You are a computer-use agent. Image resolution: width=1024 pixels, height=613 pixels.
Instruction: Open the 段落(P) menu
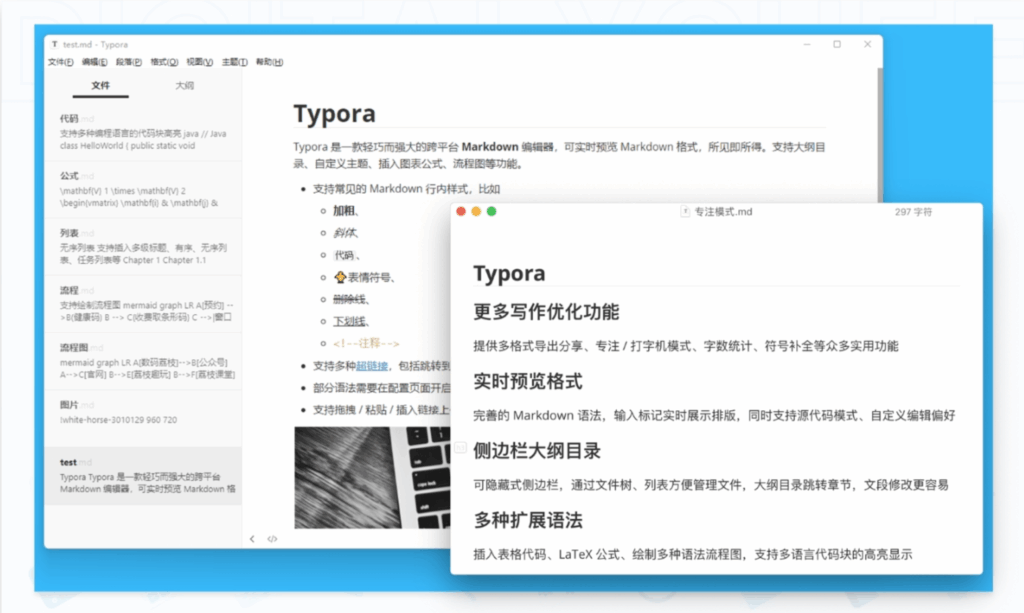(x=129, y=62)
